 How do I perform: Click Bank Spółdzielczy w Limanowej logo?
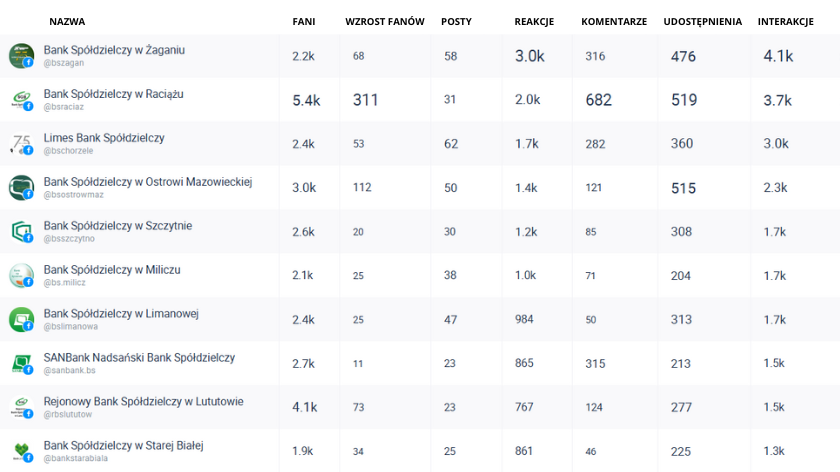pyautogui.click(x=21, y=320)
